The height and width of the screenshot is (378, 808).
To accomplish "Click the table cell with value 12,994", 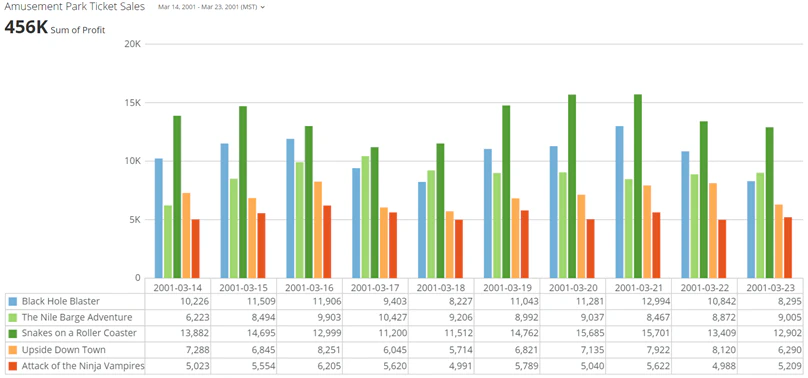I will (x=639, y=301).
